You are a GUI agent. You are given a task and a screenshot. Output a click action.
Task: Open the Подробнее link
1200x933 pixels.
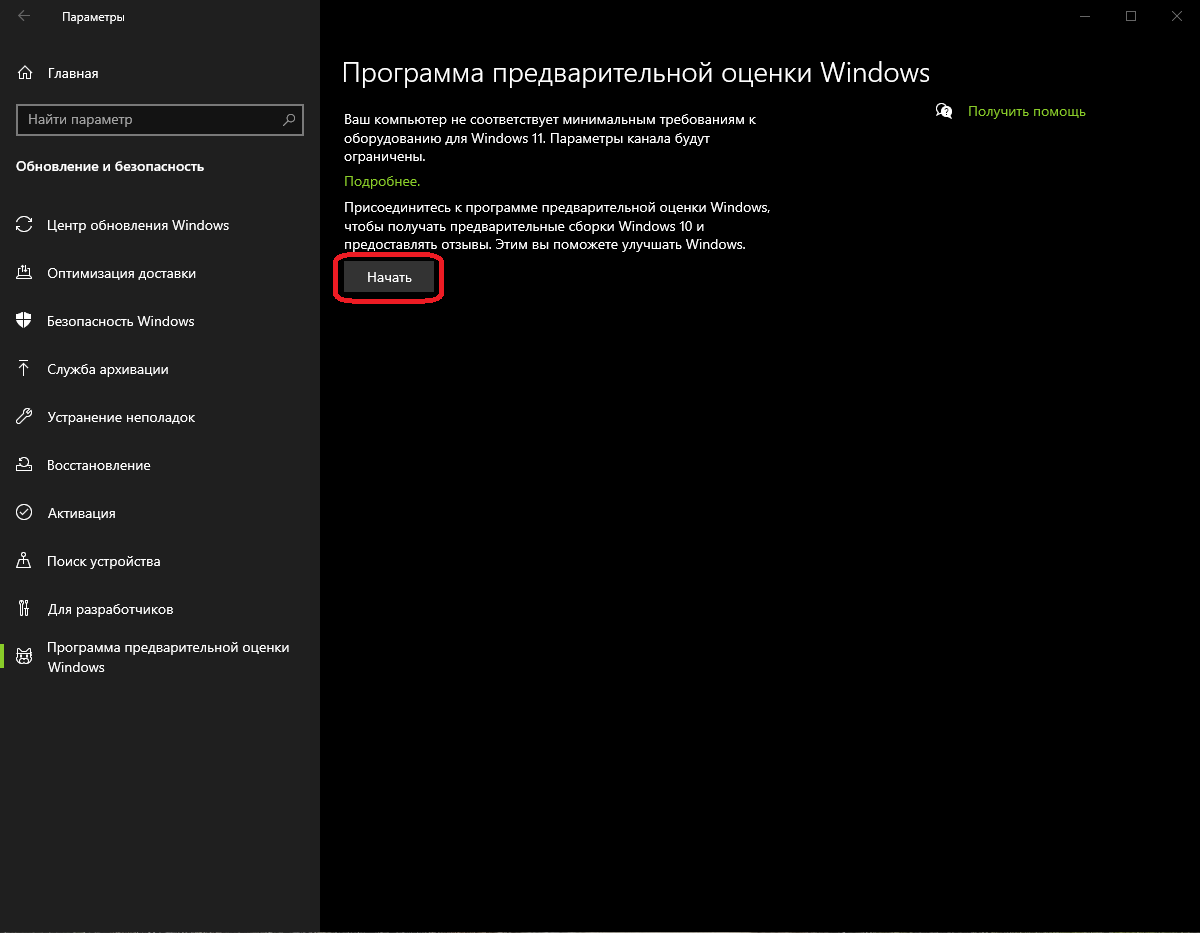click(x=382, y=181)
